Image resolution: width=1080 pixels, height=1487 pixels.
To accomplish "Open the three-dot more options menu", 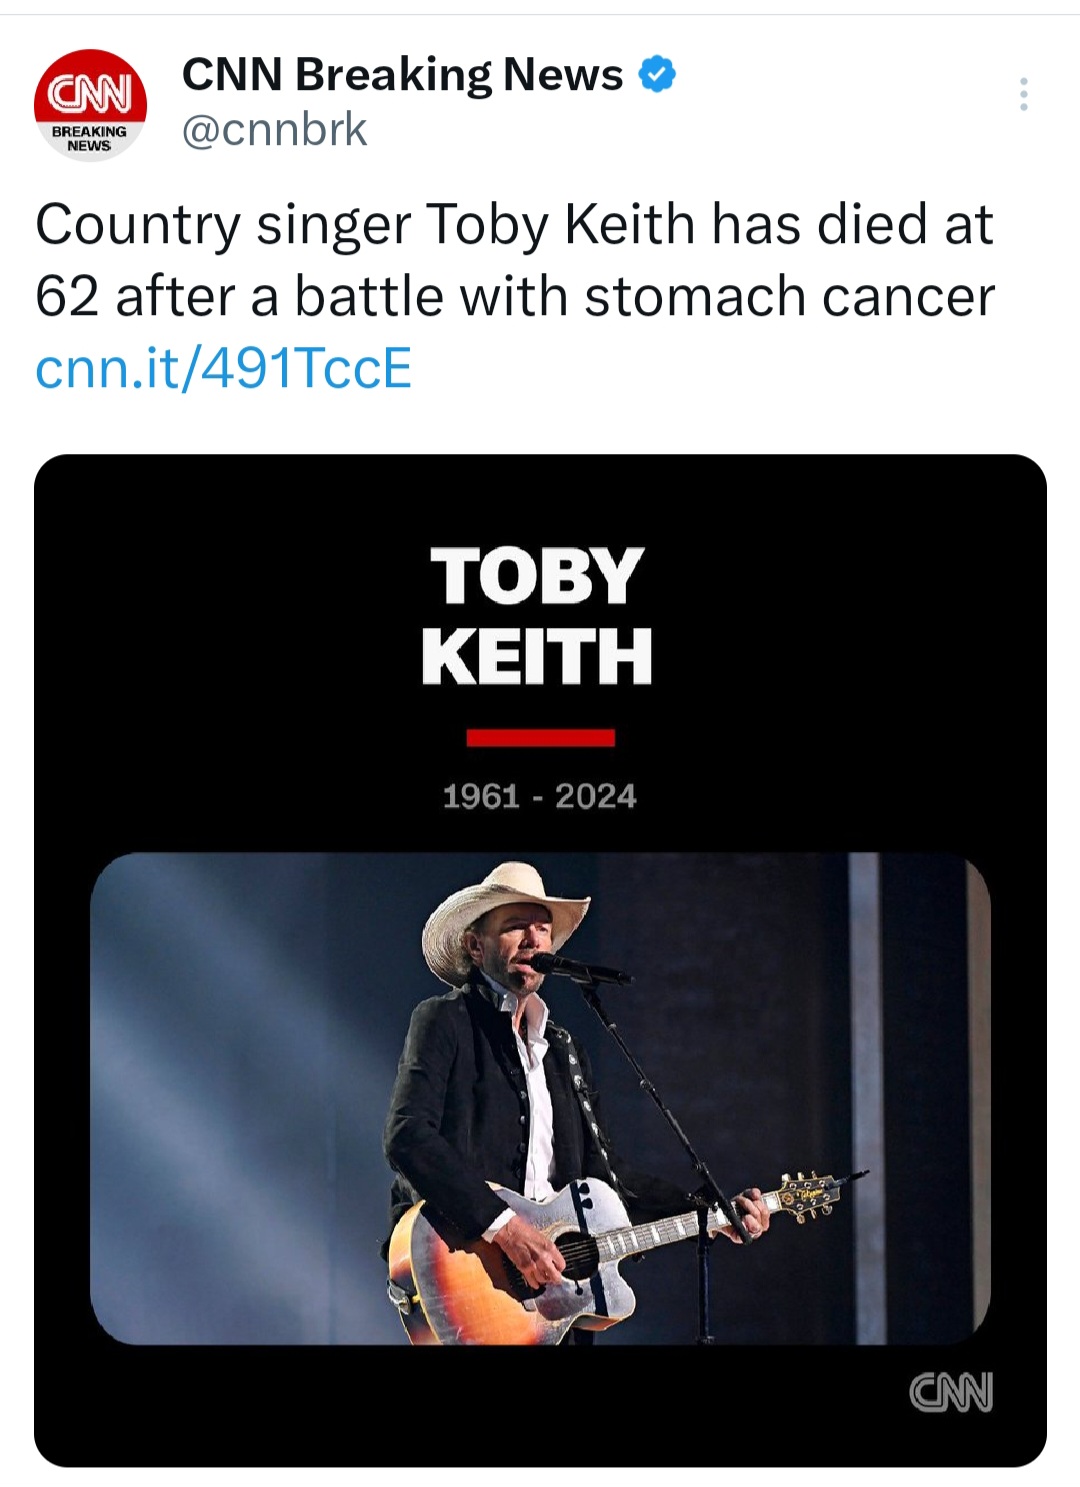I will tap(1023, 94).
